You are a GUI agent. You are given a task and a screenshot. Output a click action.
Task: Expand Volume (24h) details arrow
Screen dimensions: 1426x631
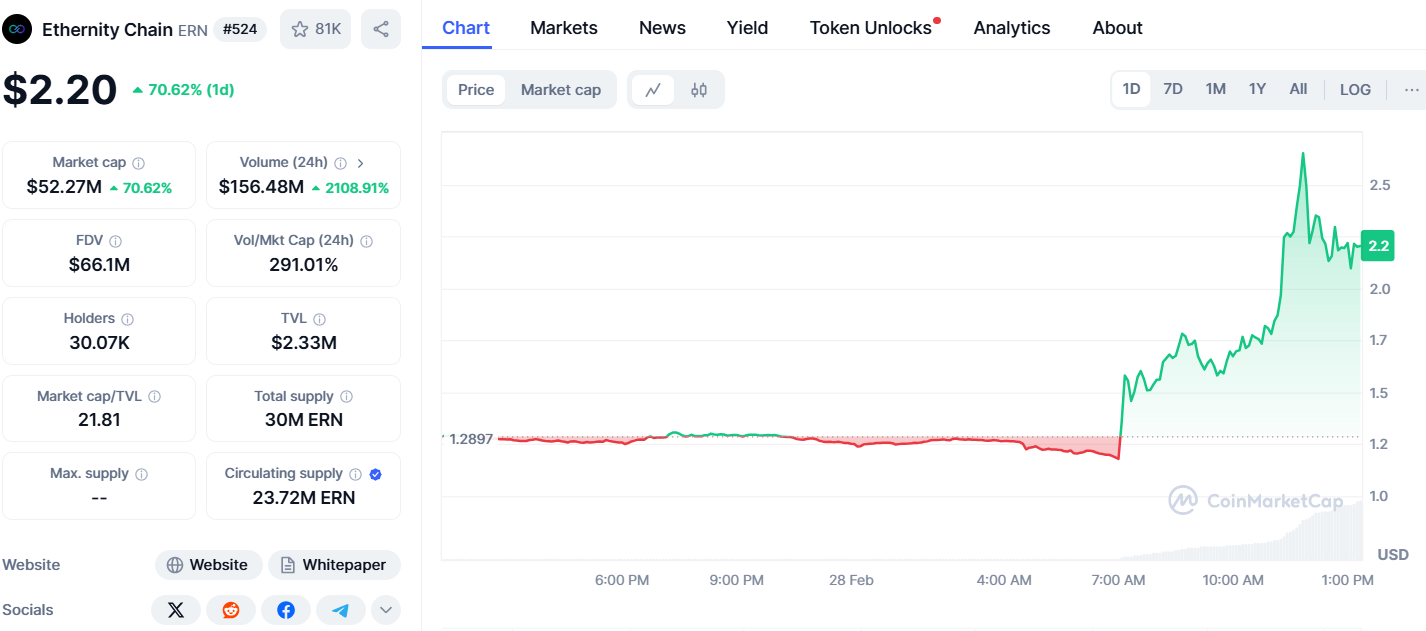click(x=360, y=163)
